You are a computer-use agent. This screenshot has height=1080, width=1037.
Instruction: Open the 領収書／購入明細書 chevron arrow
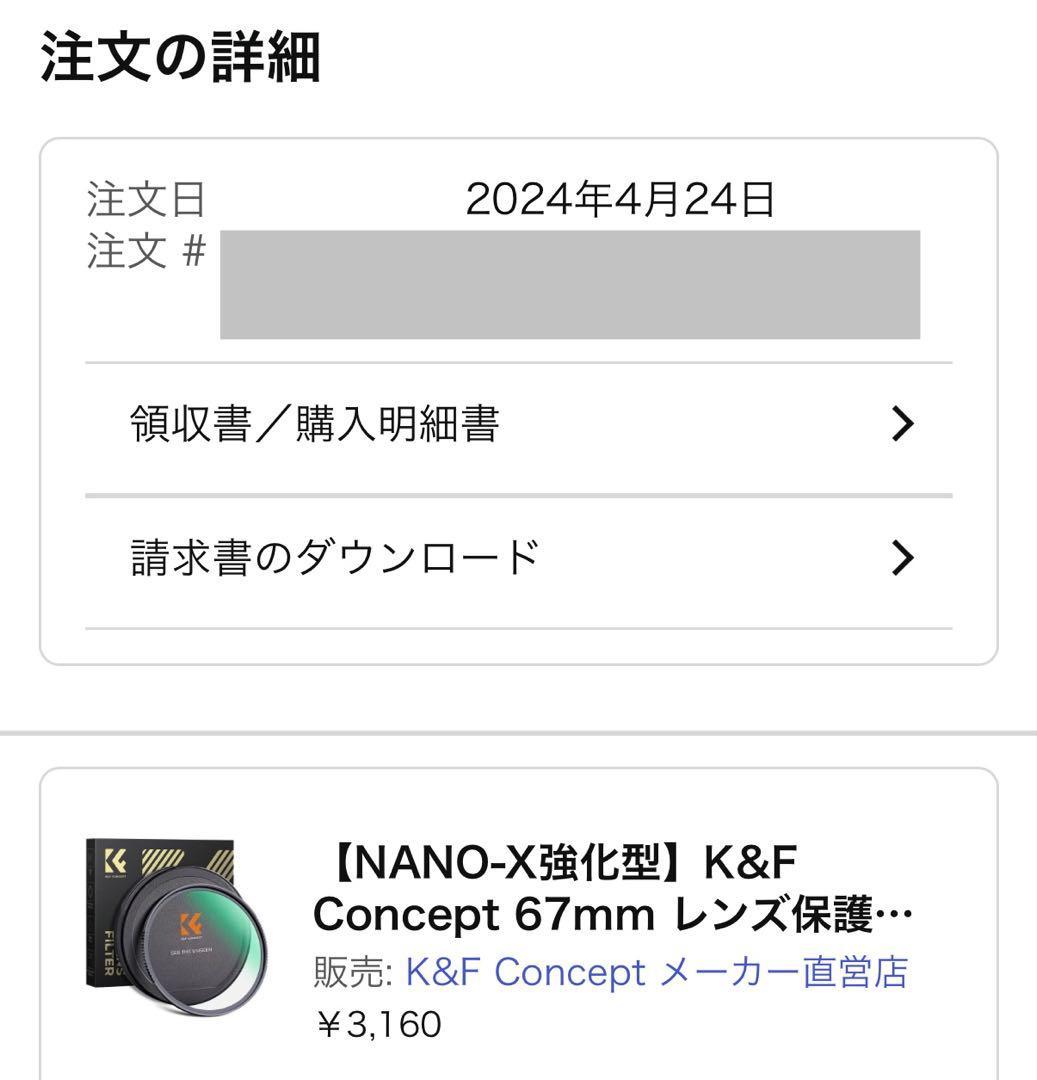(x=902, y=425)
